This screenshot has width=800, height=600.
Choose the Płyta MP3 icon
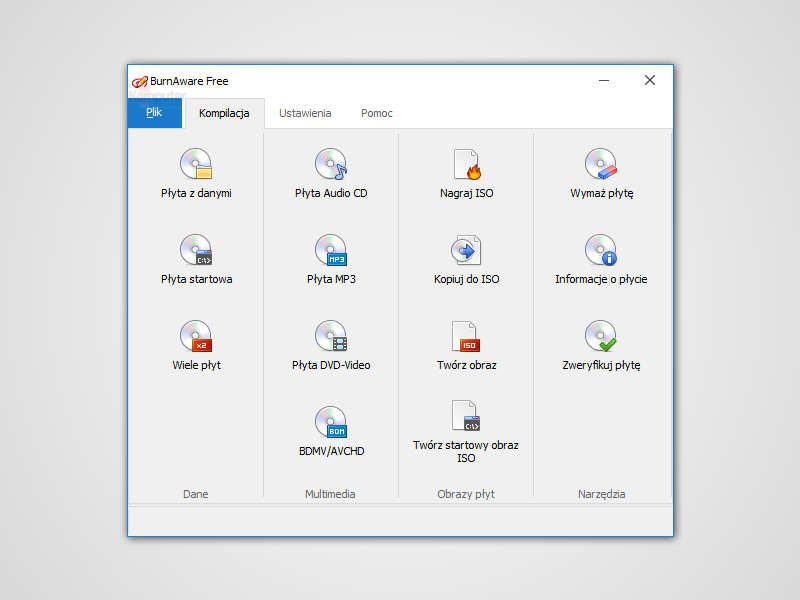(330, 249)
